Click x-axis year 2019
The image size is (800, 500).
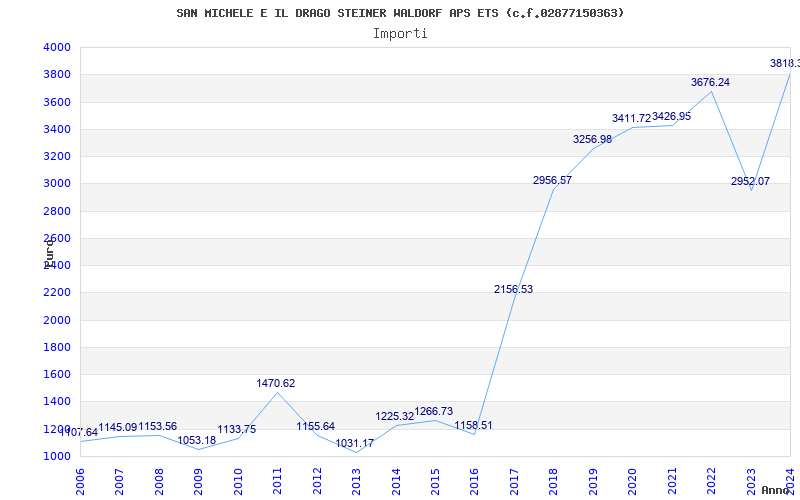pyautogui.click(x=593, y=481)
